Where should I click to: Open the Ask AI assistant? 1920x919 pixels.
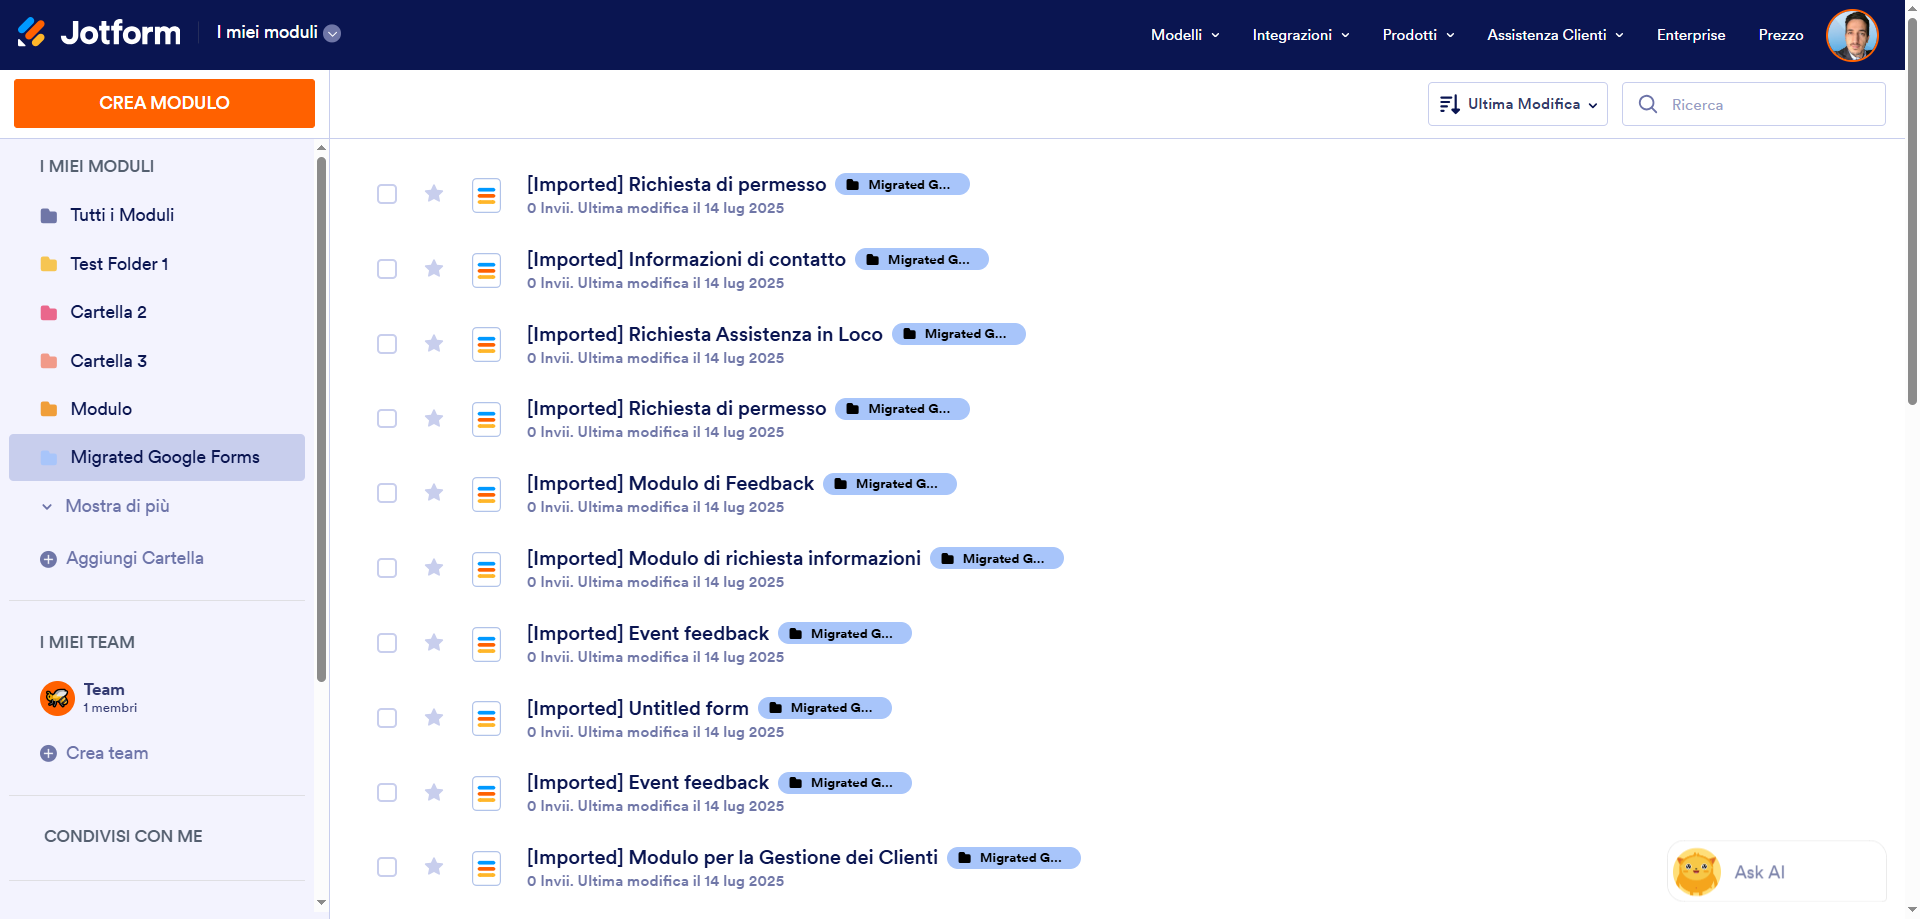pos(1777,872)
